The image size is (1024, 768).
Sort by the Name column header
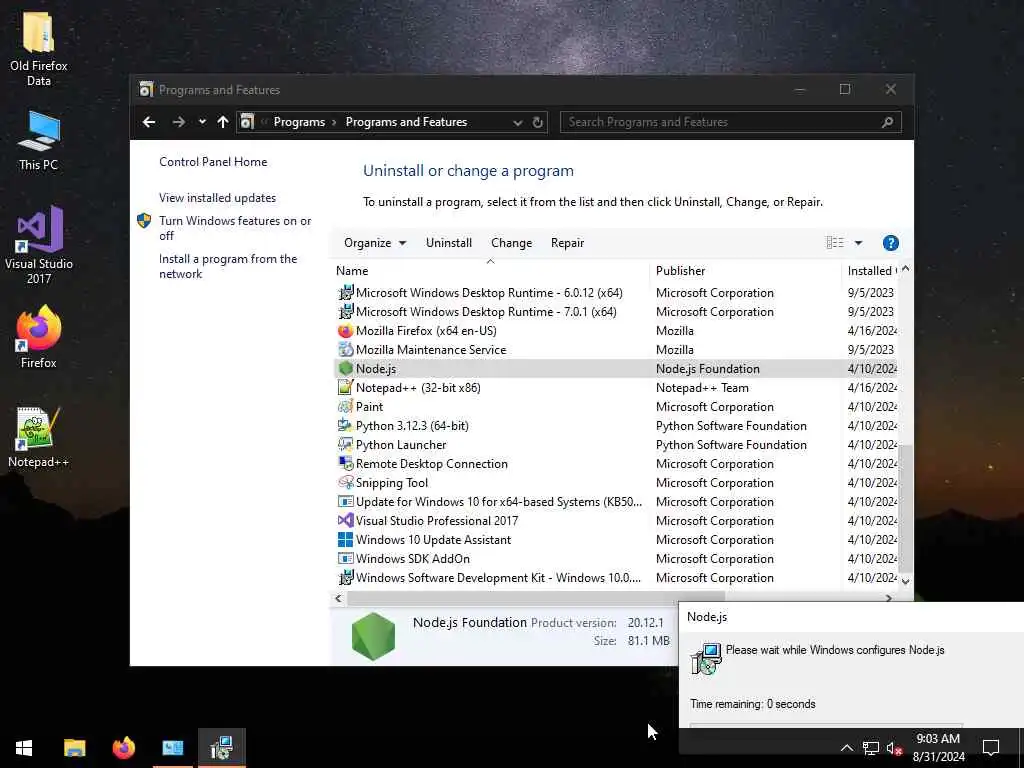490,270
